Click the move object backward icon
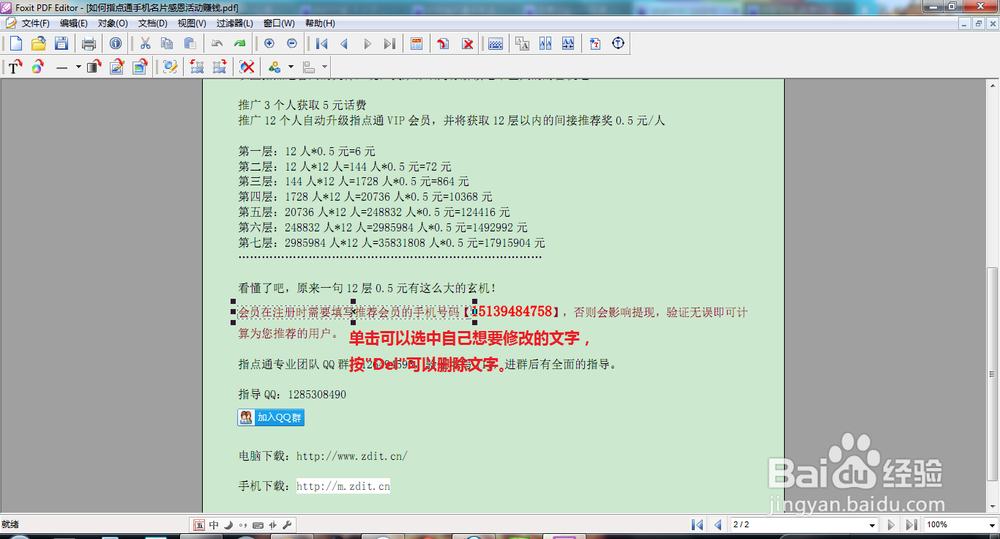The height and width of the screenshot is (539, 1000). point(197,66)
